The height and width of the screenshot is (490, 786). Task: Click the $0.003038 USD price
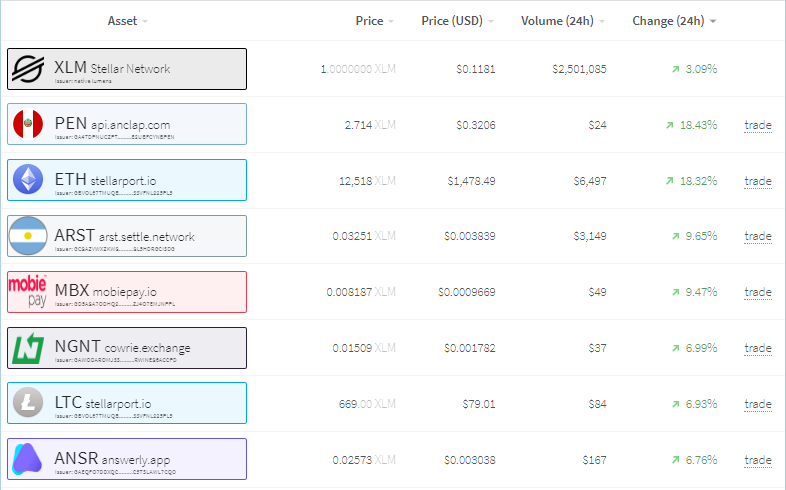coord(470,460)
